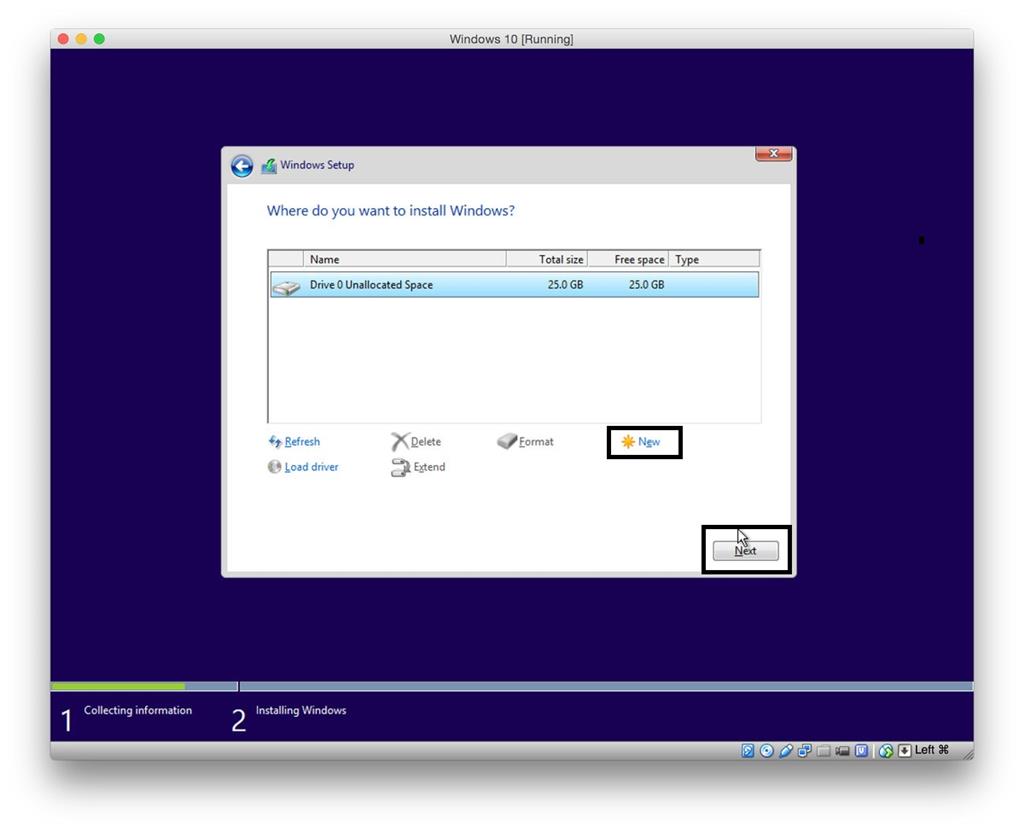The width and height of the screenshot is (1024, 832).
Task: Open VirtualBox USB devices indicator
Action: 786,751
